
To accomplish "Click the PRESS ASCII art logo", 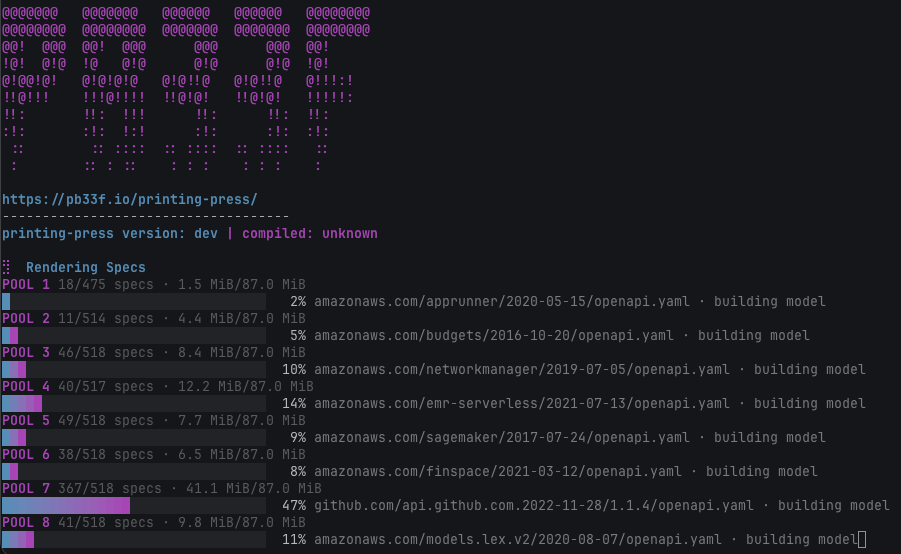I will click(x=186, y=89).
